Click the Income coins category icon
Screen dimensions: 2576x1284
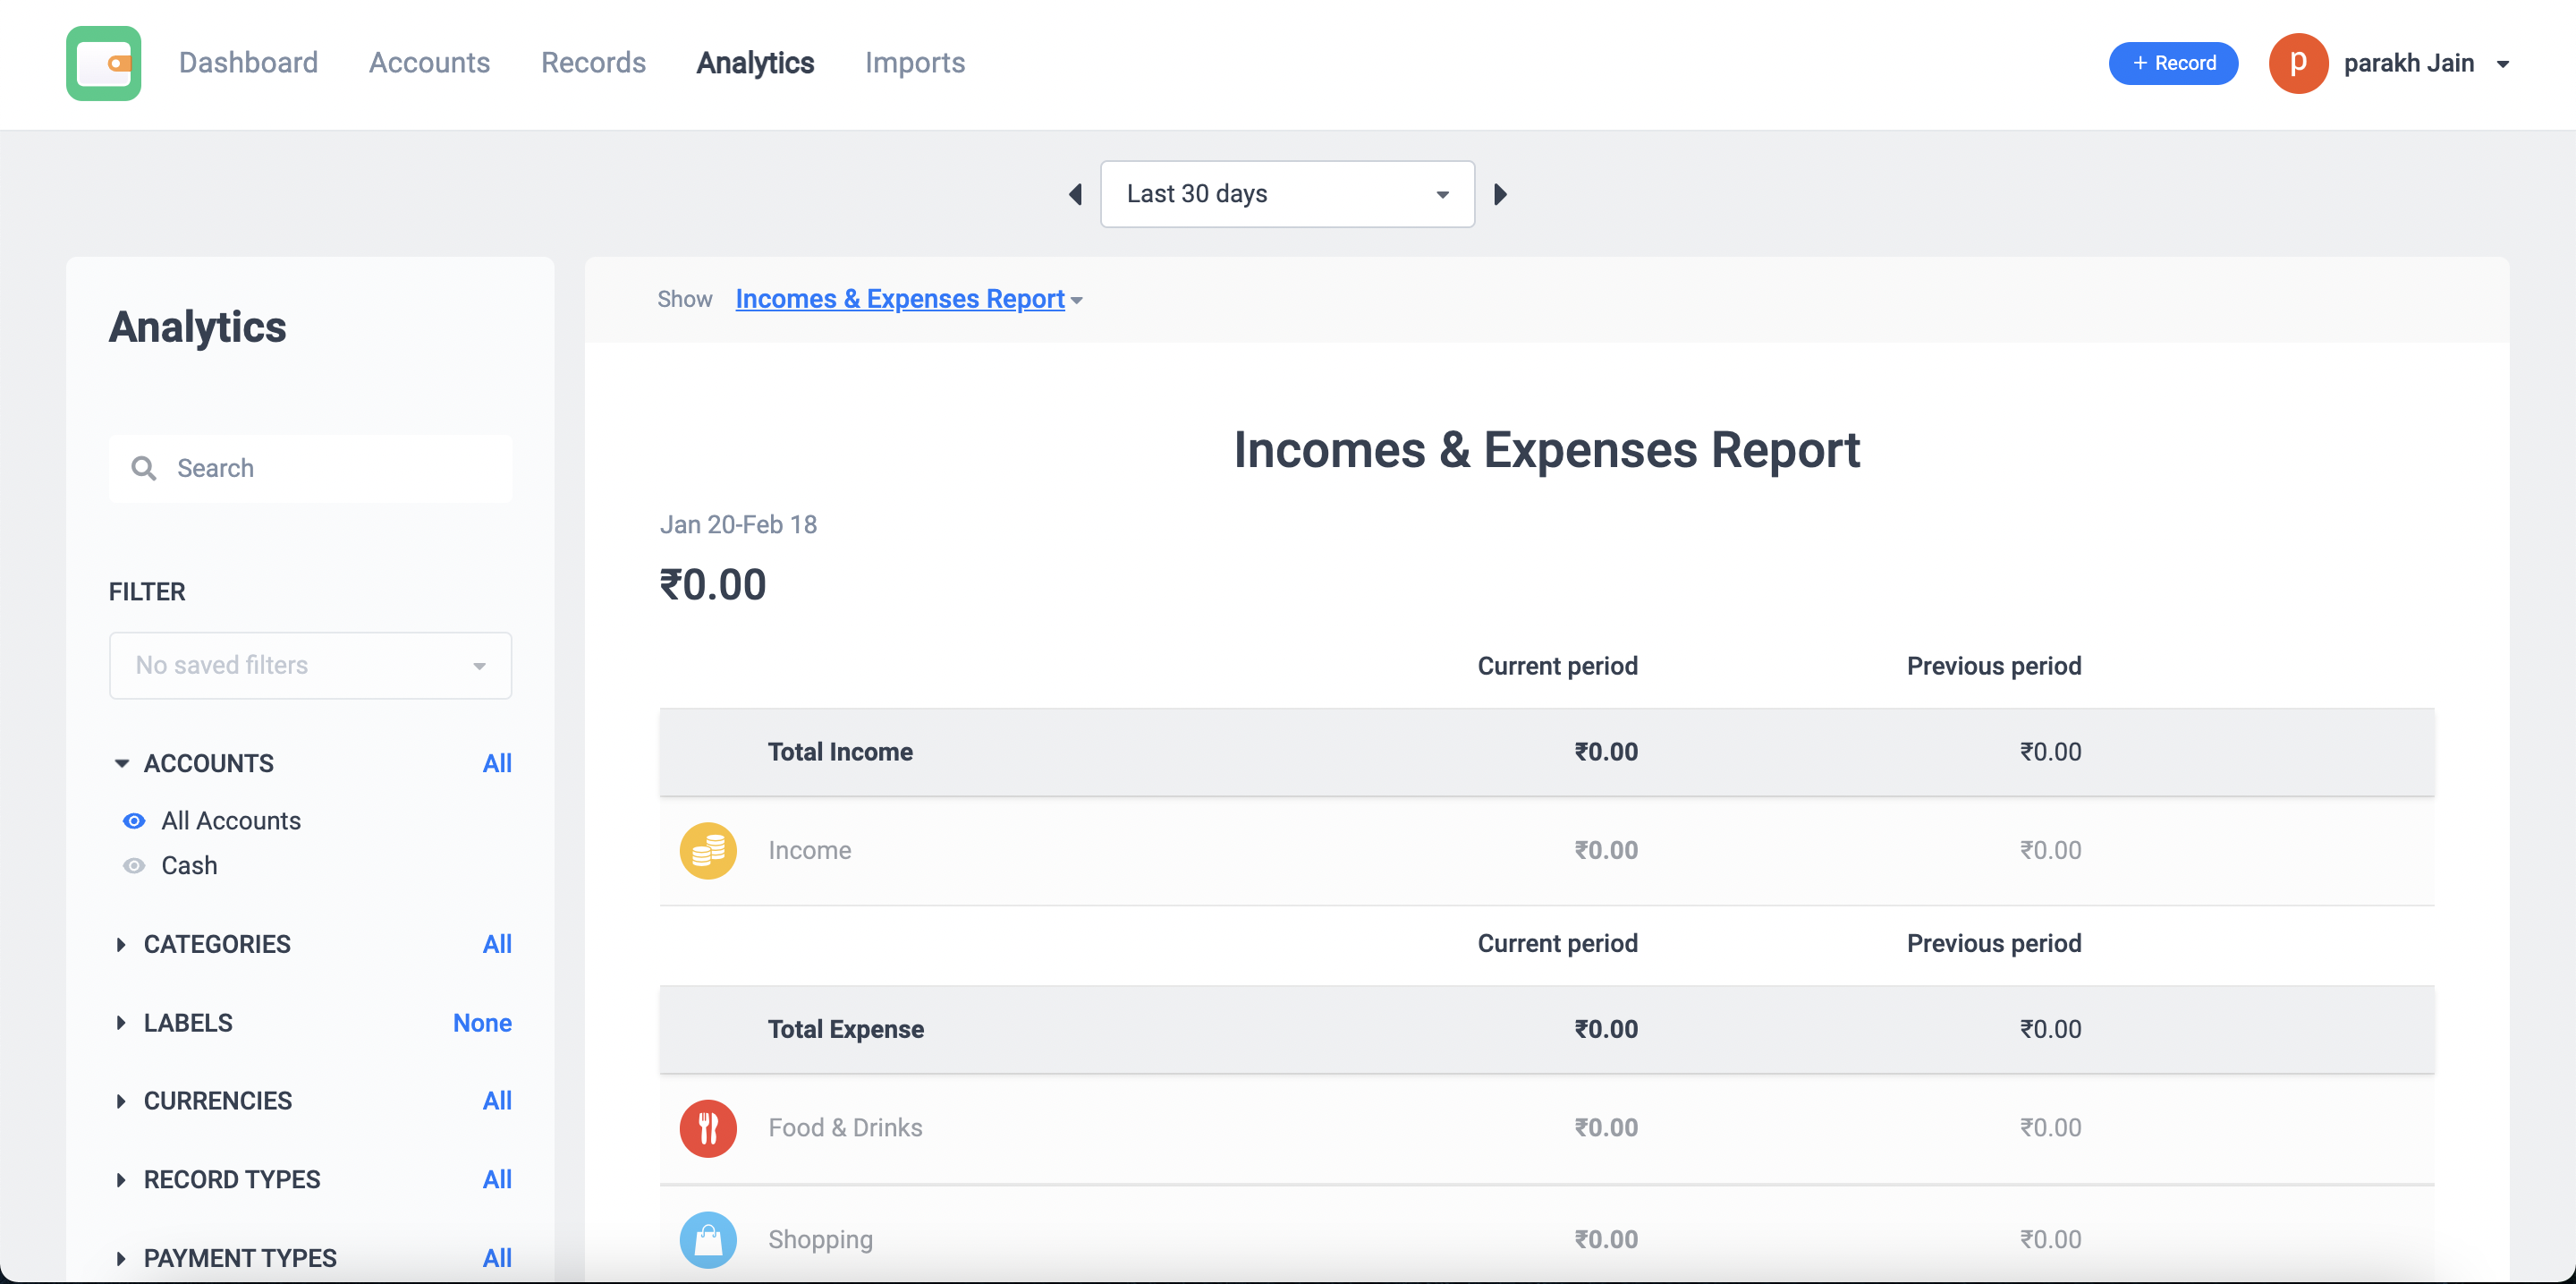coord(708,851)
